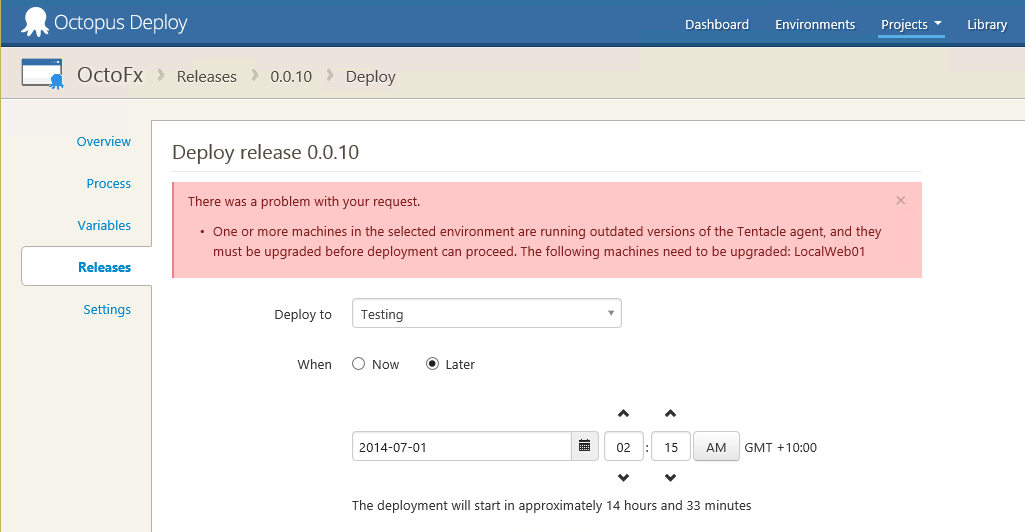Decrease the hour with down arrow
The height and width of the screenshot is (532, 1025).
coord(623,478)
